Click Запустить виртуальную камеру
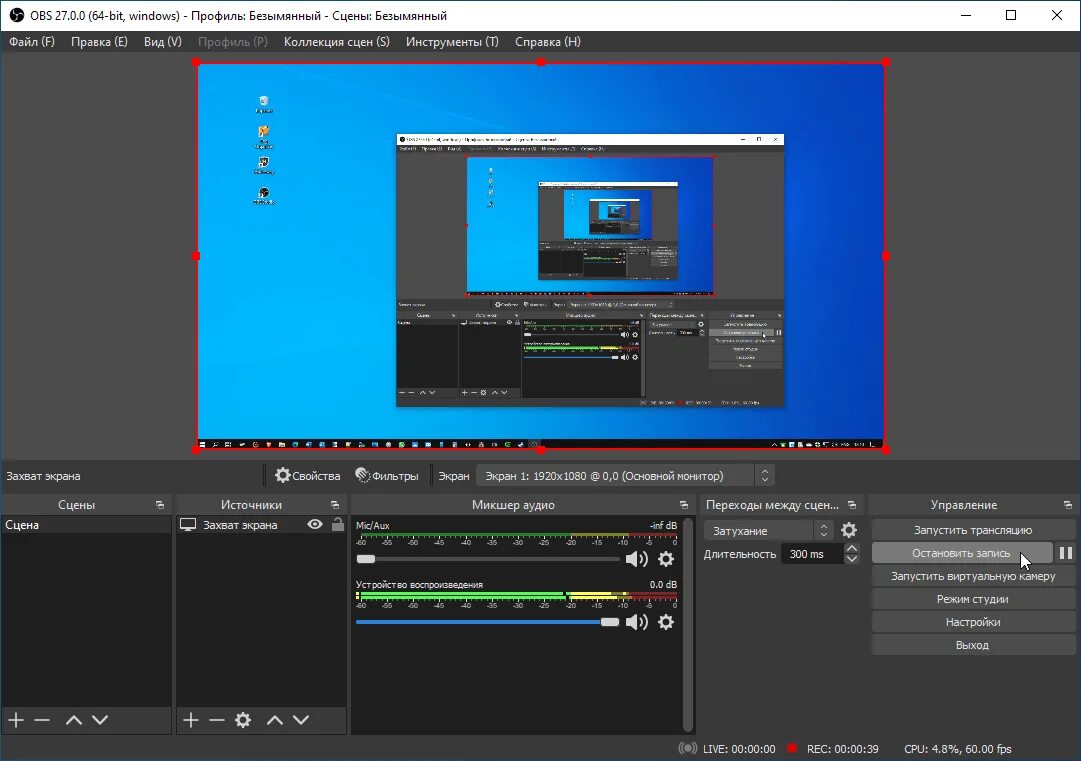Image resolution: width=1081 pixels, height=761 pixels. click(973, 576)
